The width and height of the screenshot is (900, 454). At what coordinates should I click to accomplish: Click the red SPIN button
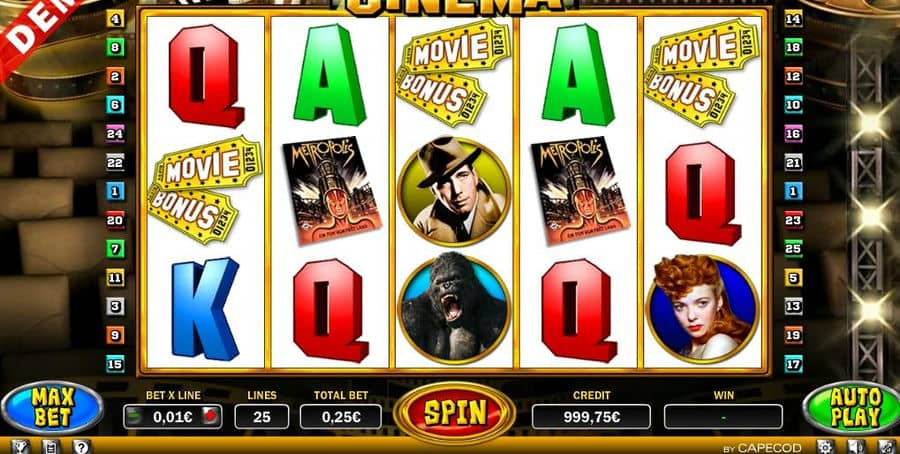pos(454,413)
